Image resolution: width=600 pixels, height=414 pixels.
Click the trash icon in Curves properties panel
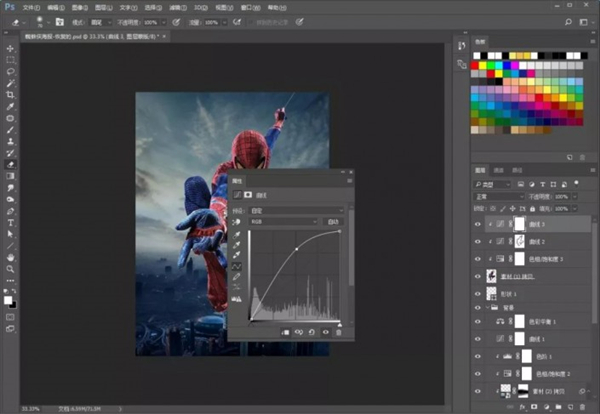click(x=338, y=331)
